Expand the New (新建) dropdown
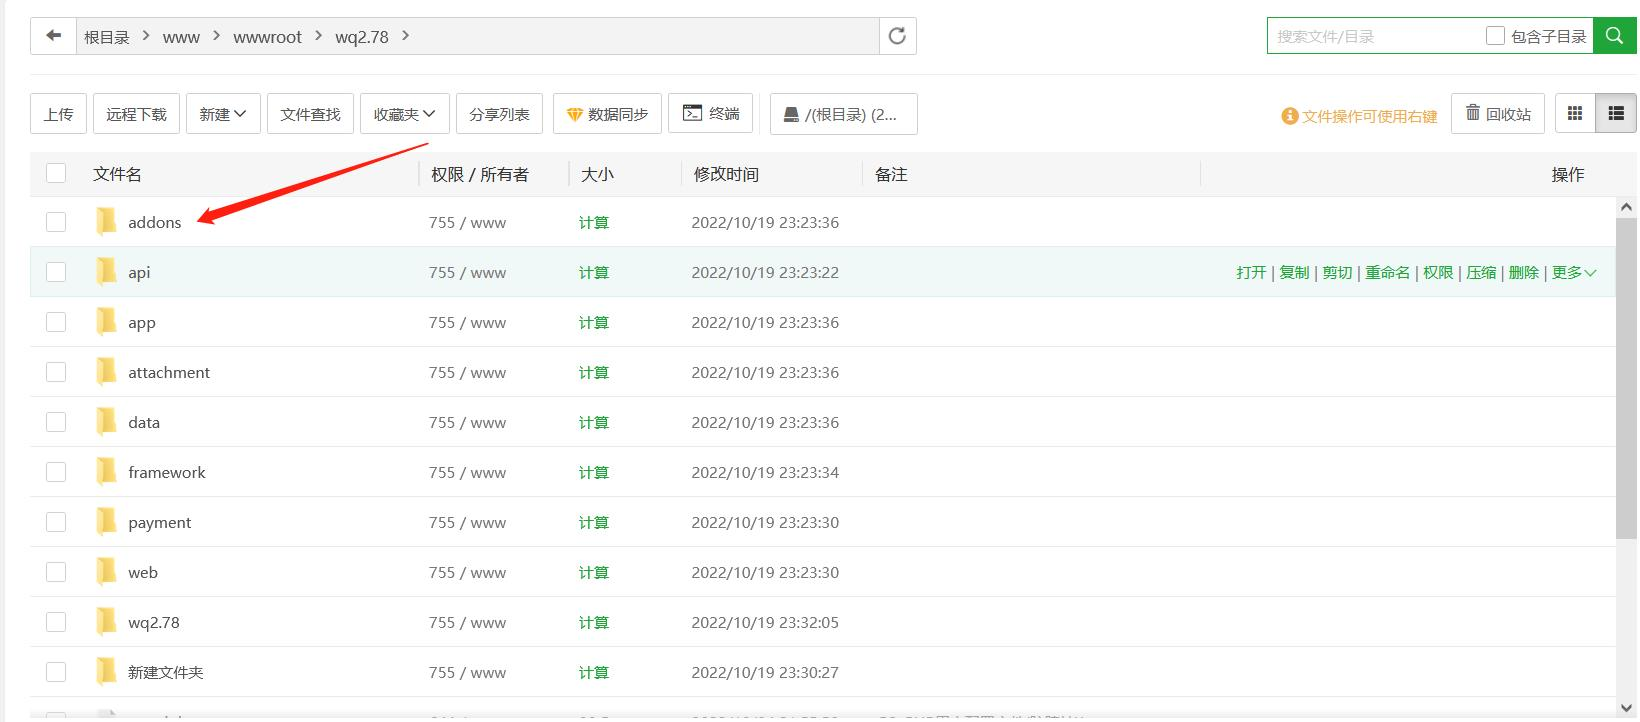Viewport: 1640px width, 722px height. (223, 114)
